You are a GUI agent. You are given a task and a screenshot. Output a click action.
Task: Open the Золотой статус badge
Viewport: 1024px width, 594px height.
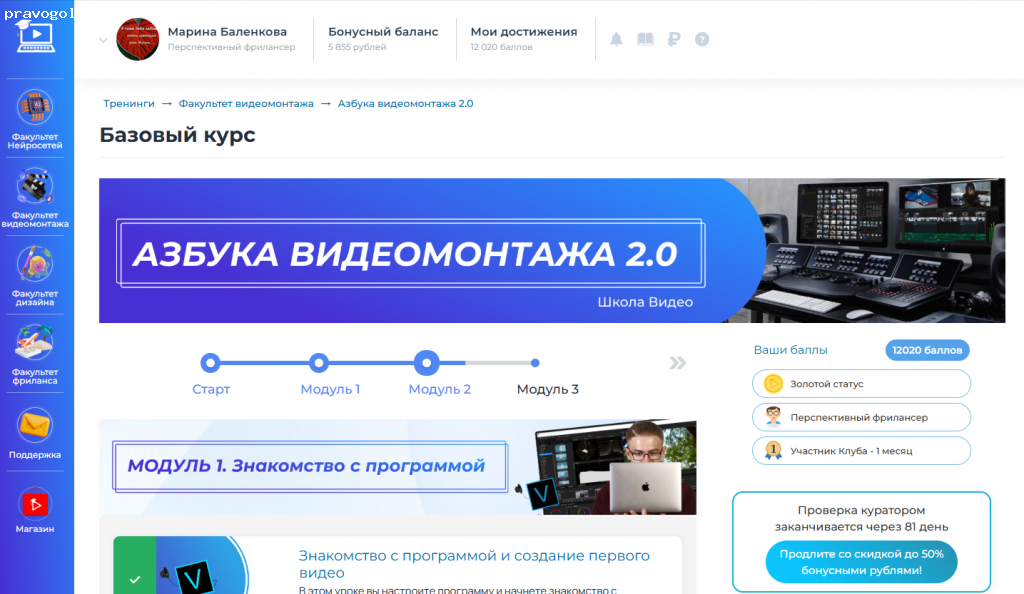[x=860, y=383]
